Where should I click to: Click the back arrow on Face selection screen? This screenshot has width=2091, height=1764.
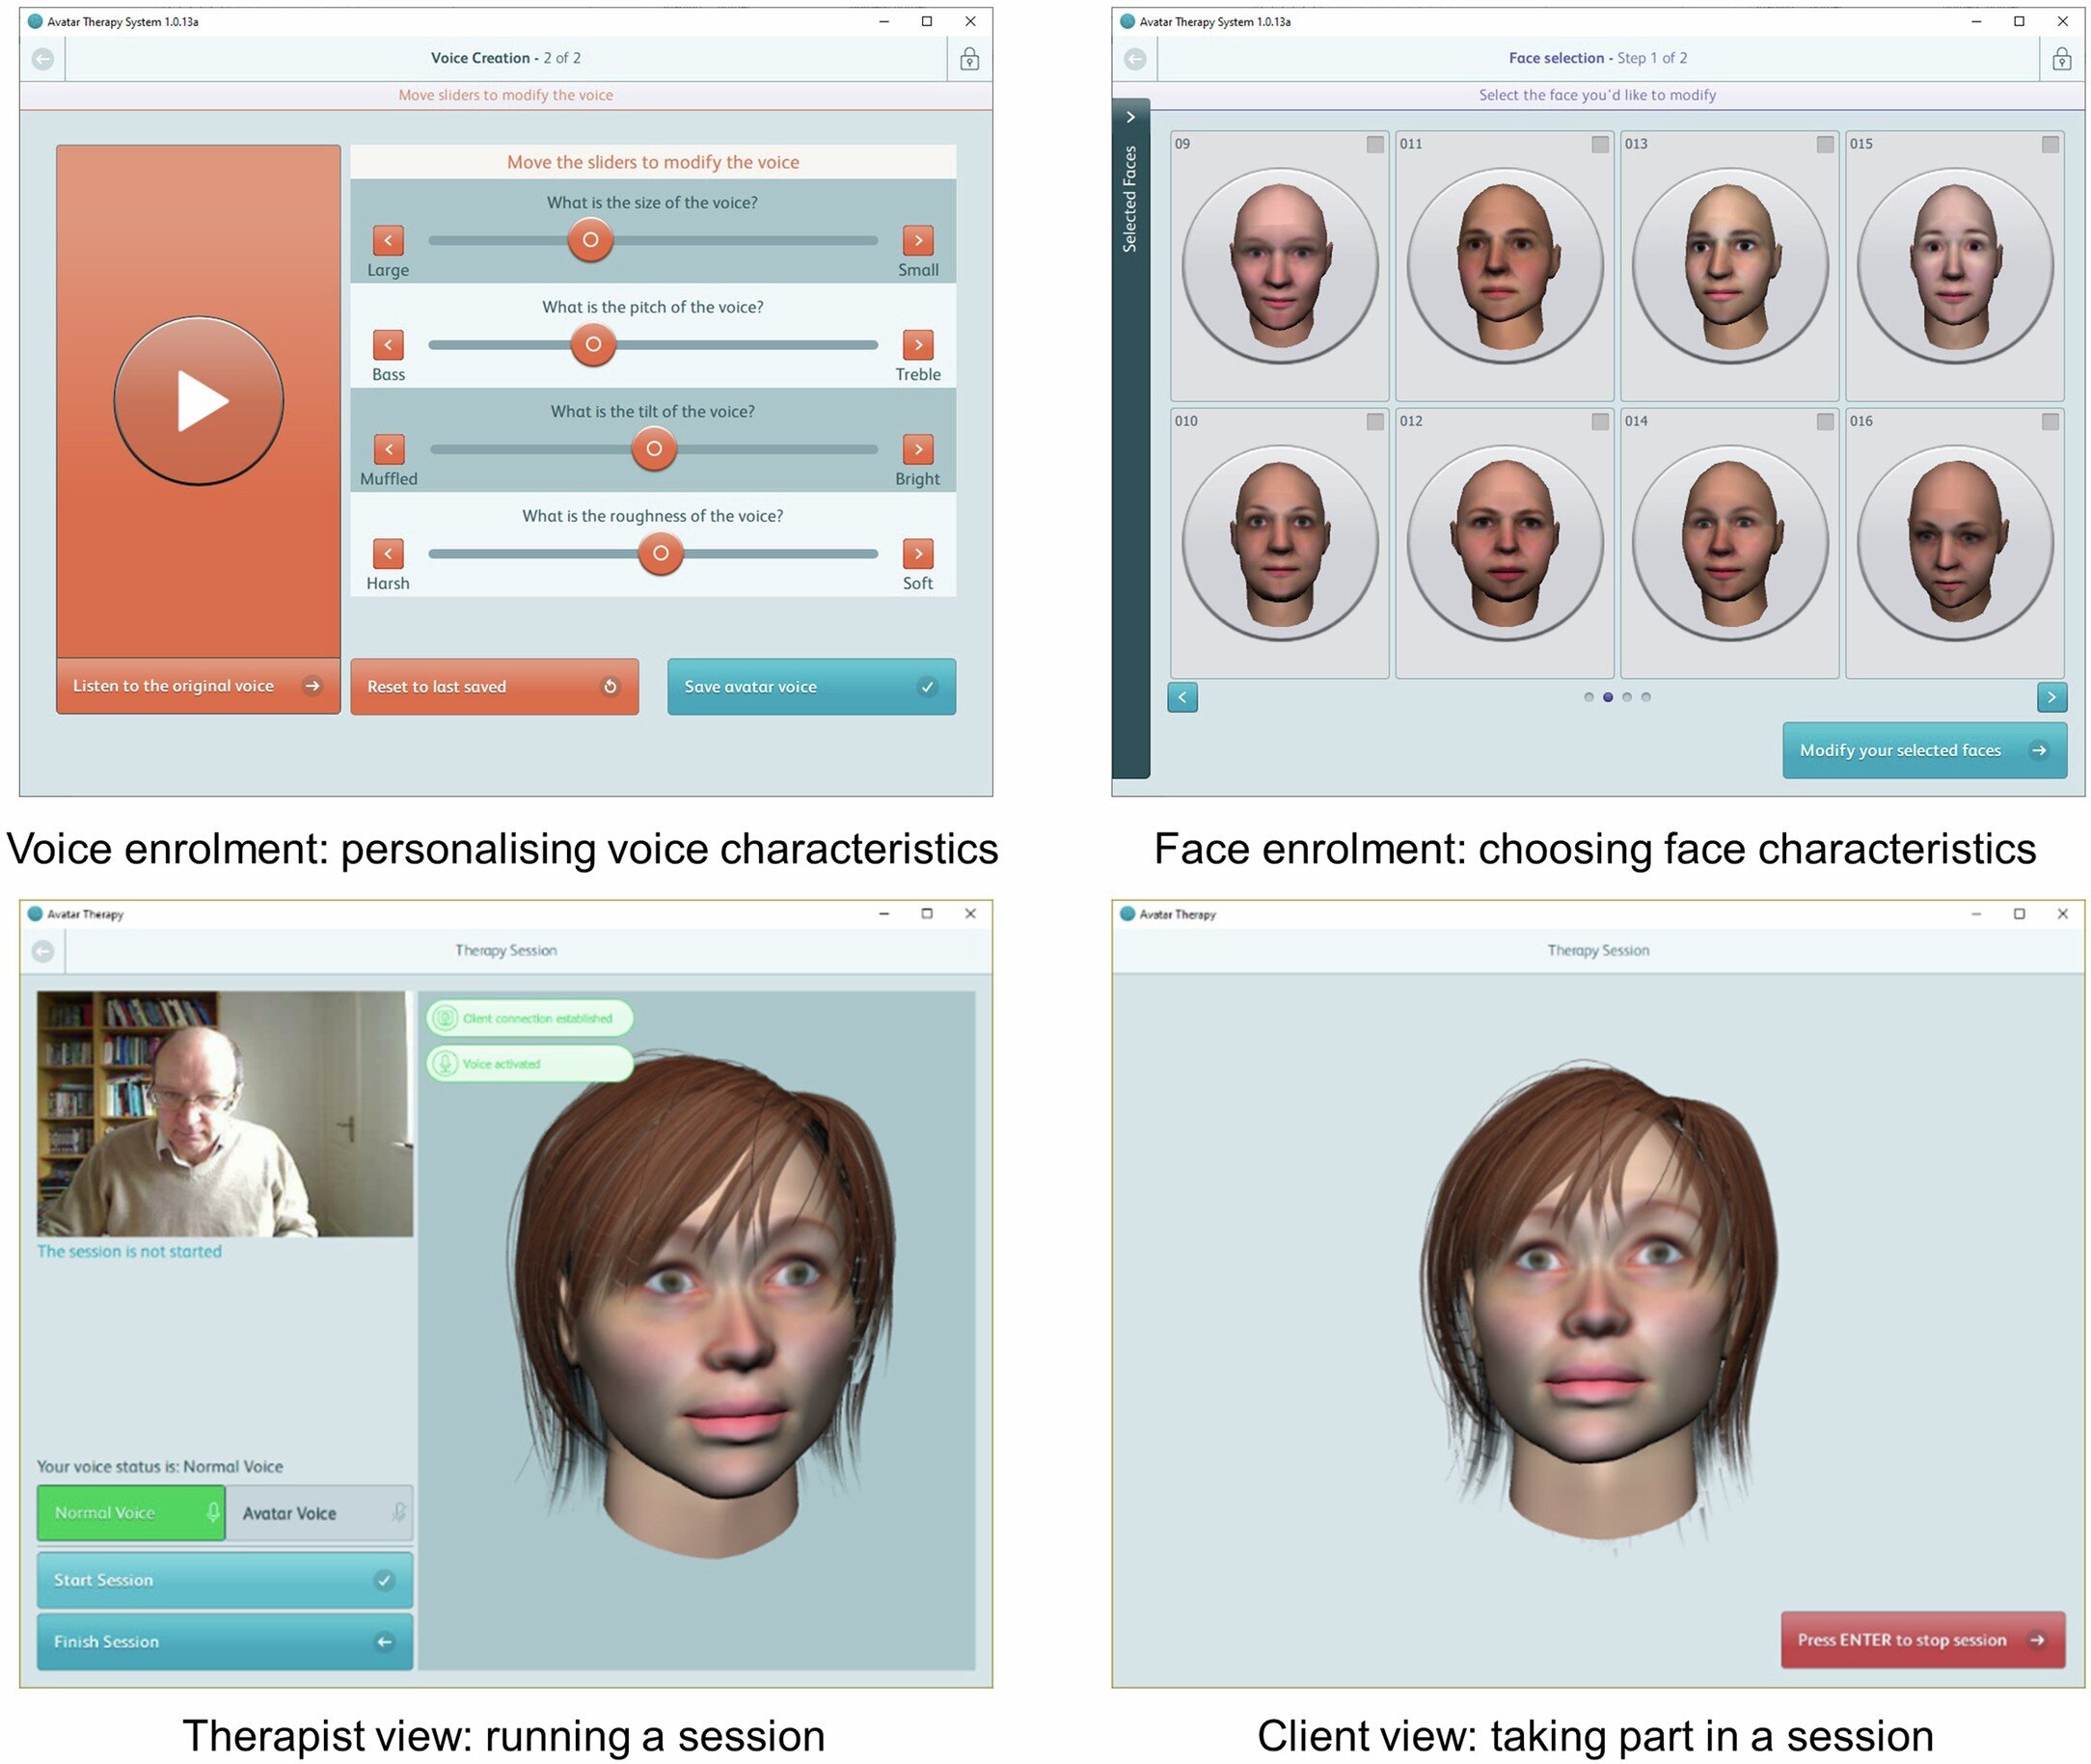[1134, 58]
